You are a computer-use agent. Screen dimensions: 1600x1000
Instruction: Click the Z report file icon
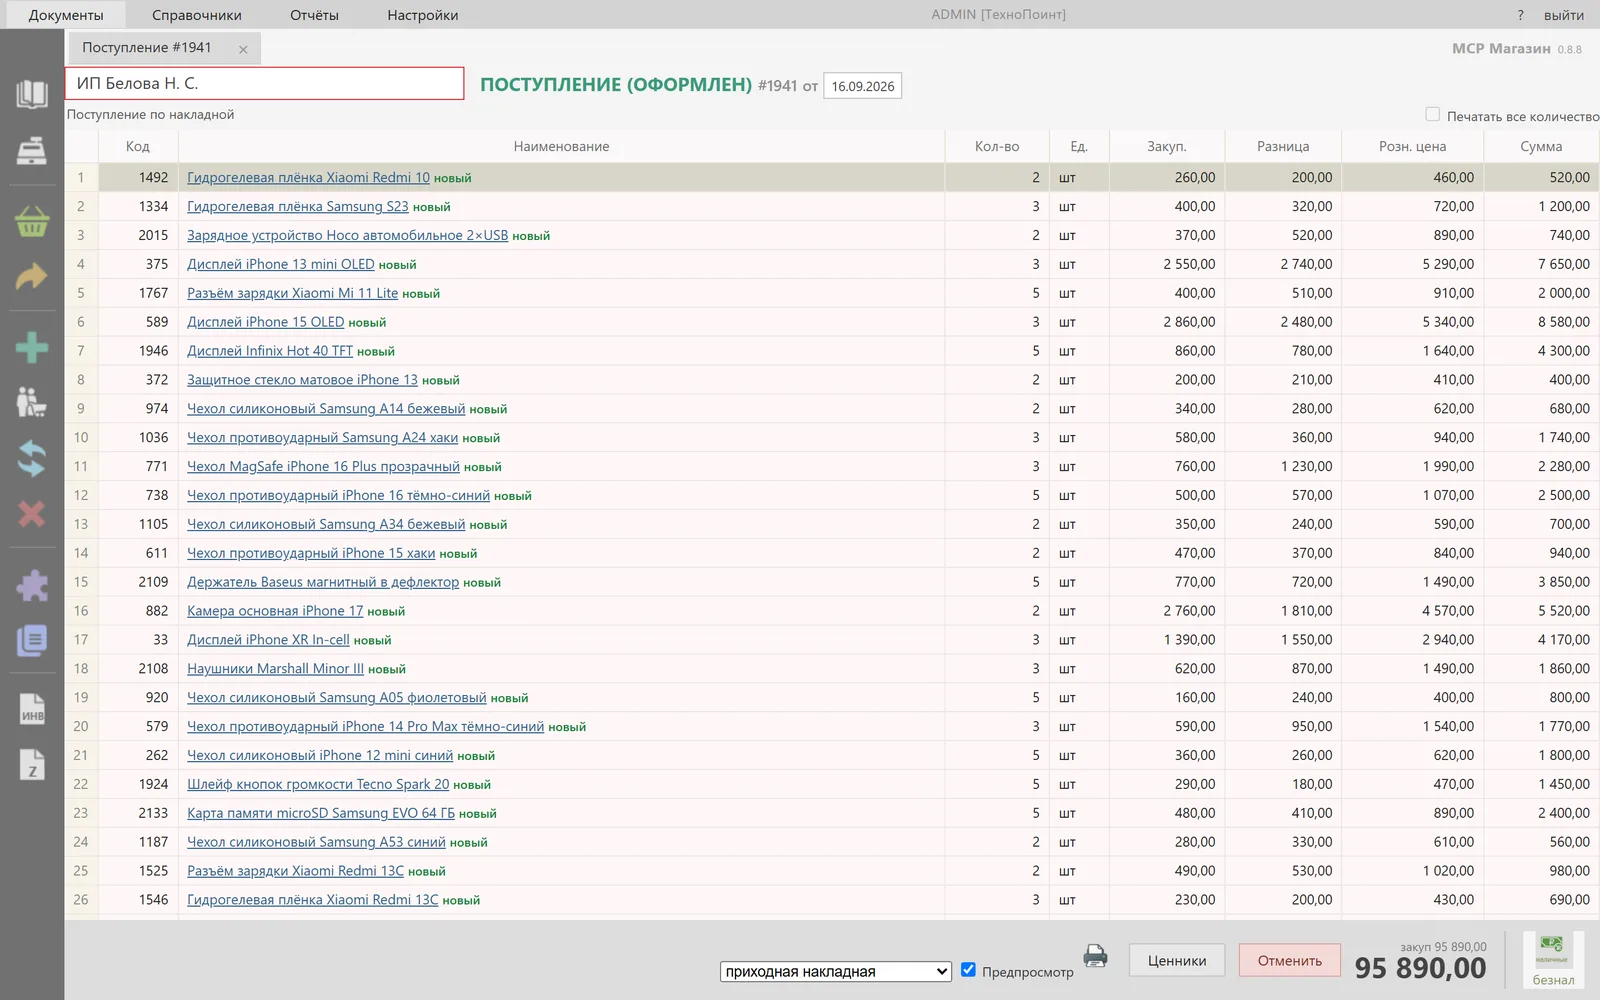tap(32, 765)
